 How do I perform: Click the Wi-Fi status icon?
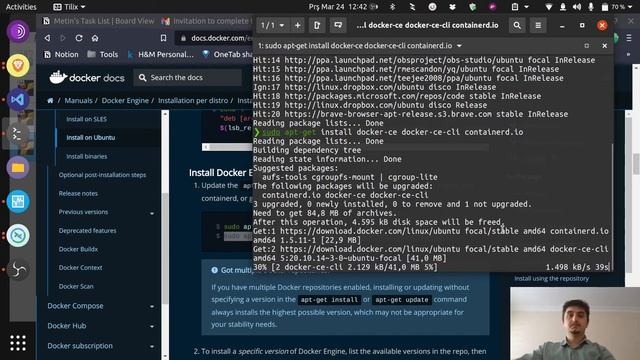point(549,7)
